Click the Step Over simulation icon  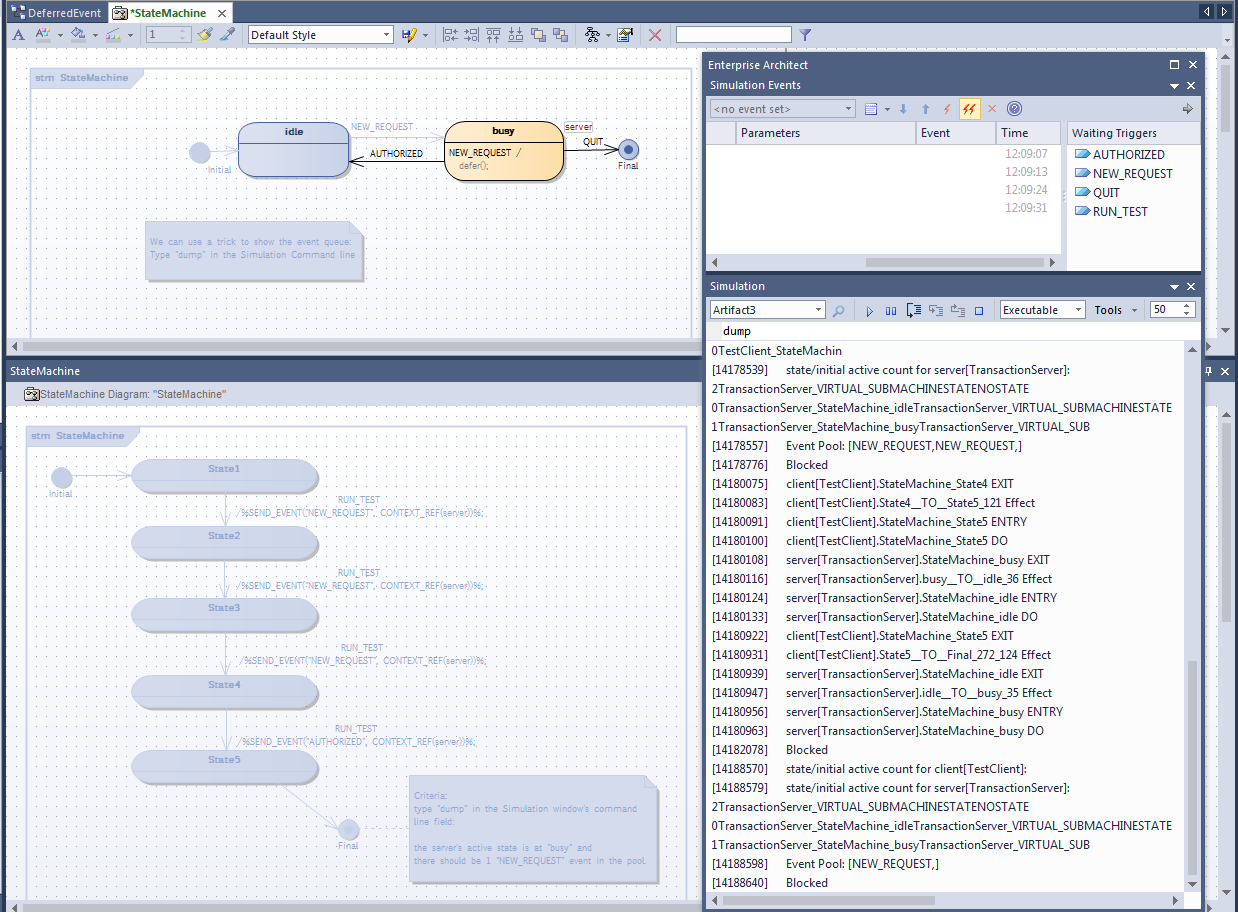pyautogui.click(x=935, y=311)
